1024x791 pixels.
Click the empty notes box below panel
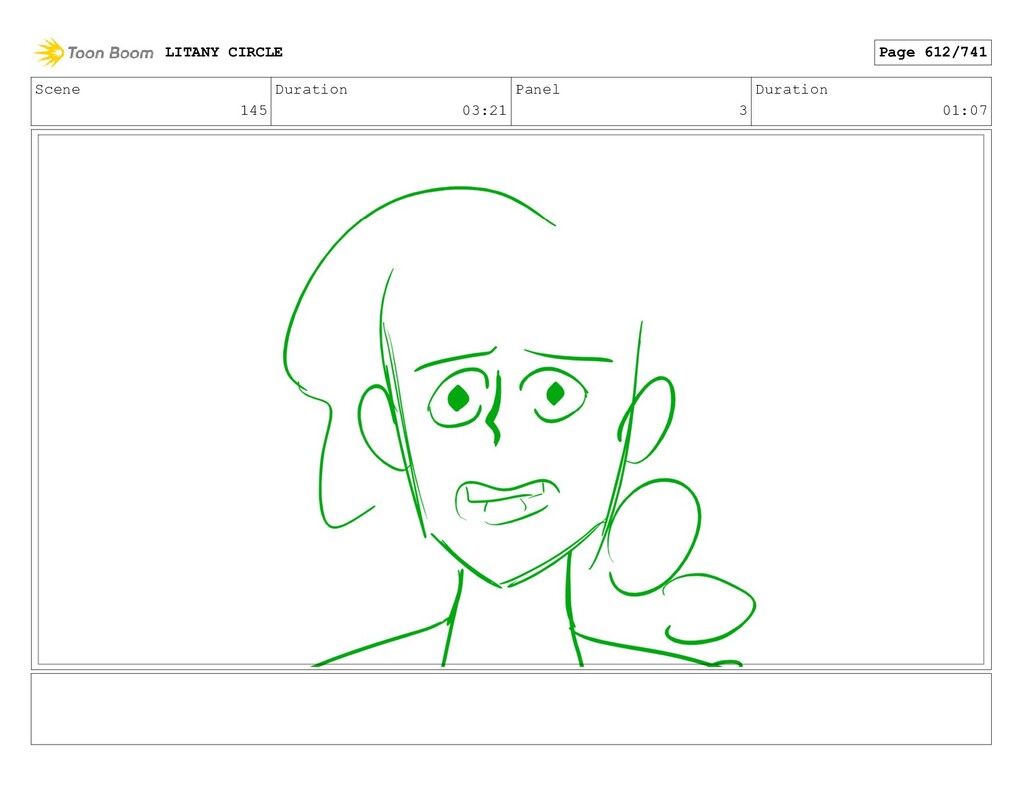[511, 709]
